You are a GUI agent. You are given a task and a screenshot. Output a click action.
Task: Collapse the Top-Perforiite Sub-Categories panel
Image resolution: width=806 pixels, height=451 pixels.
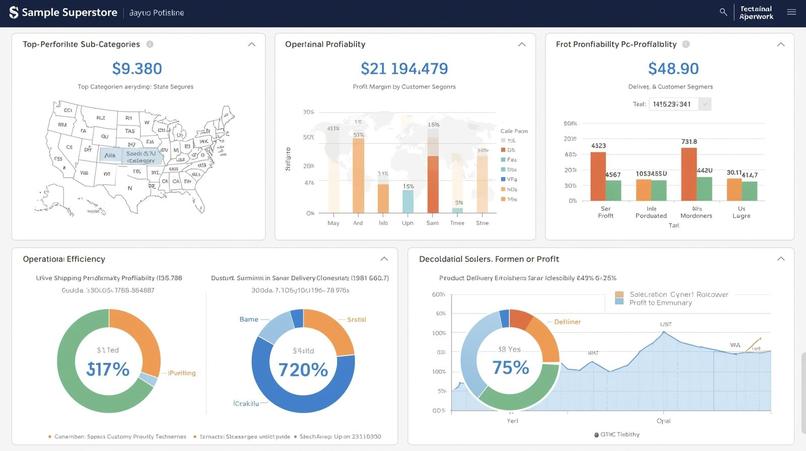[252, 44]
